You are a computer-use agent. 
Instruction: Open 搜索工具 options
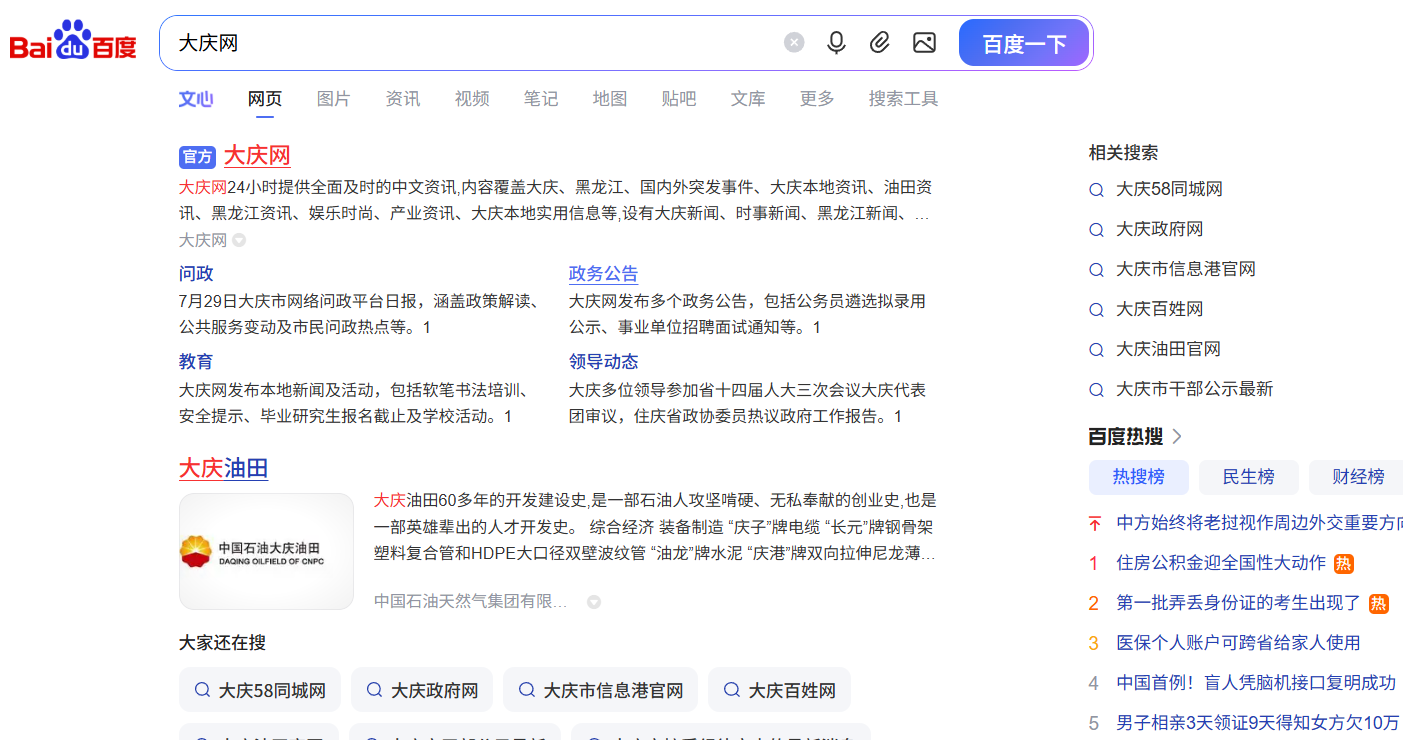pyautogui.click(x=903, y=99)
